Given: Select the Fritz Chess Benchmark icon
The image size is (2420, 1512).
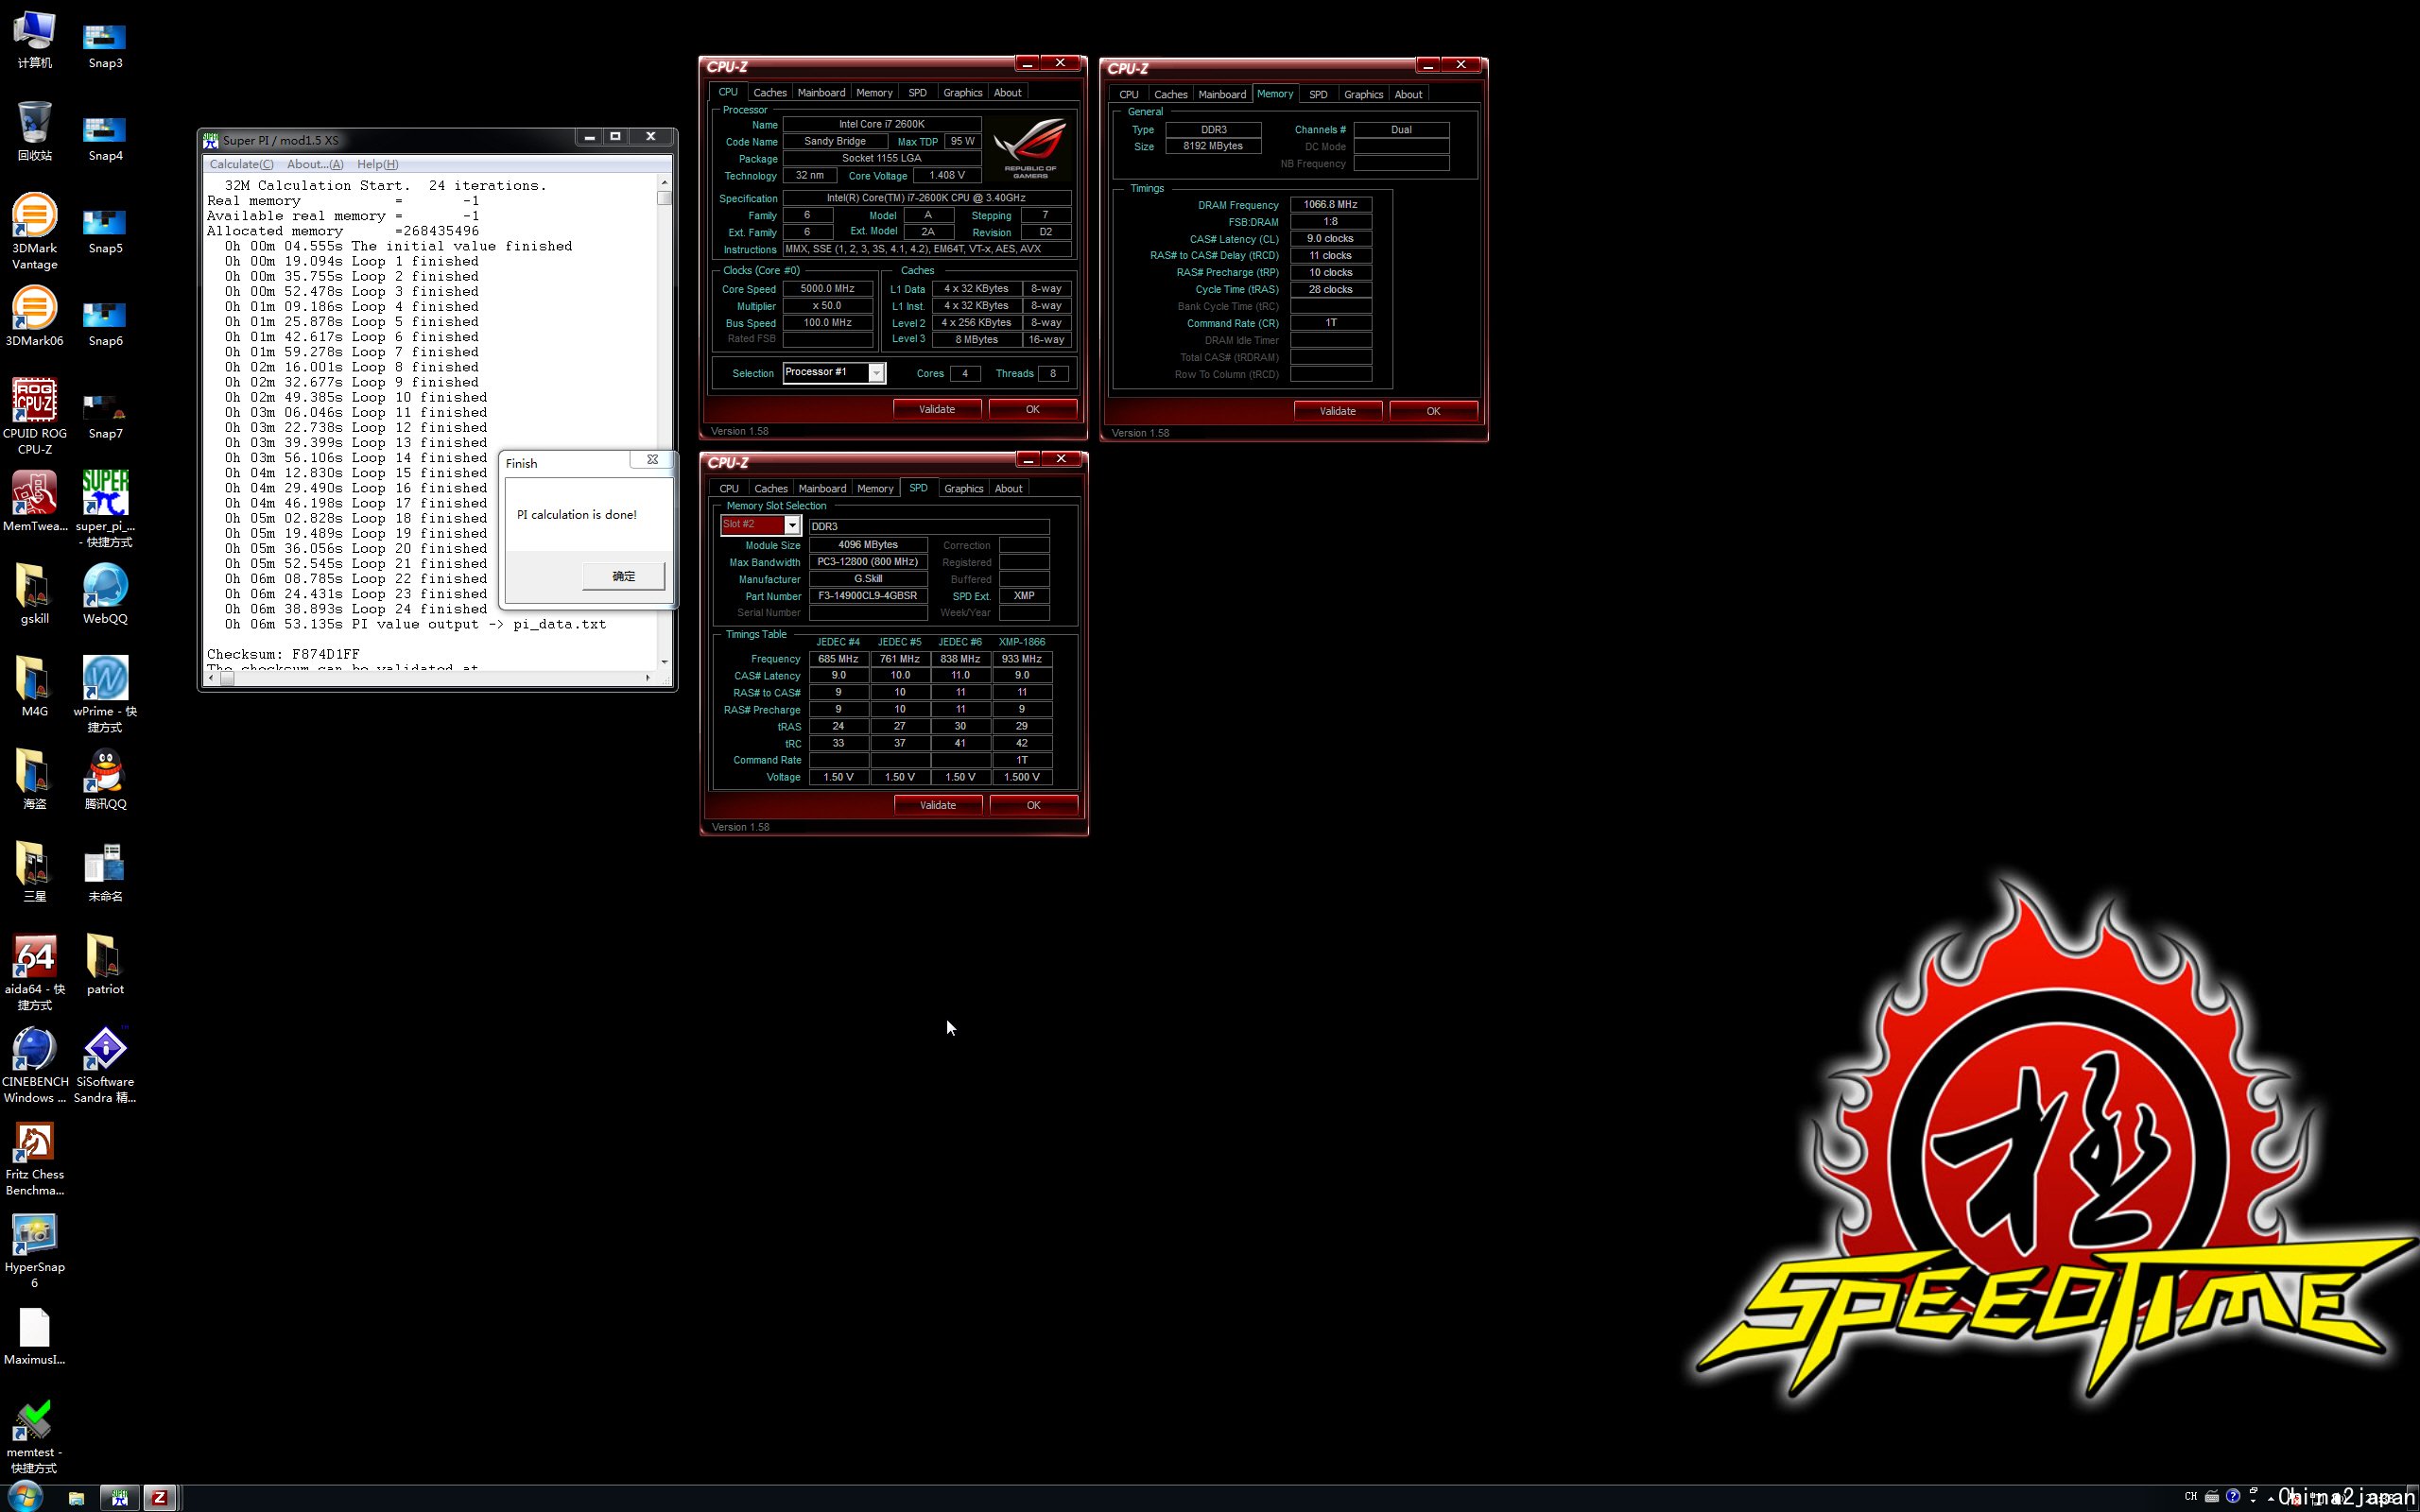Looking at the screenshot, I should [35, 1158].
